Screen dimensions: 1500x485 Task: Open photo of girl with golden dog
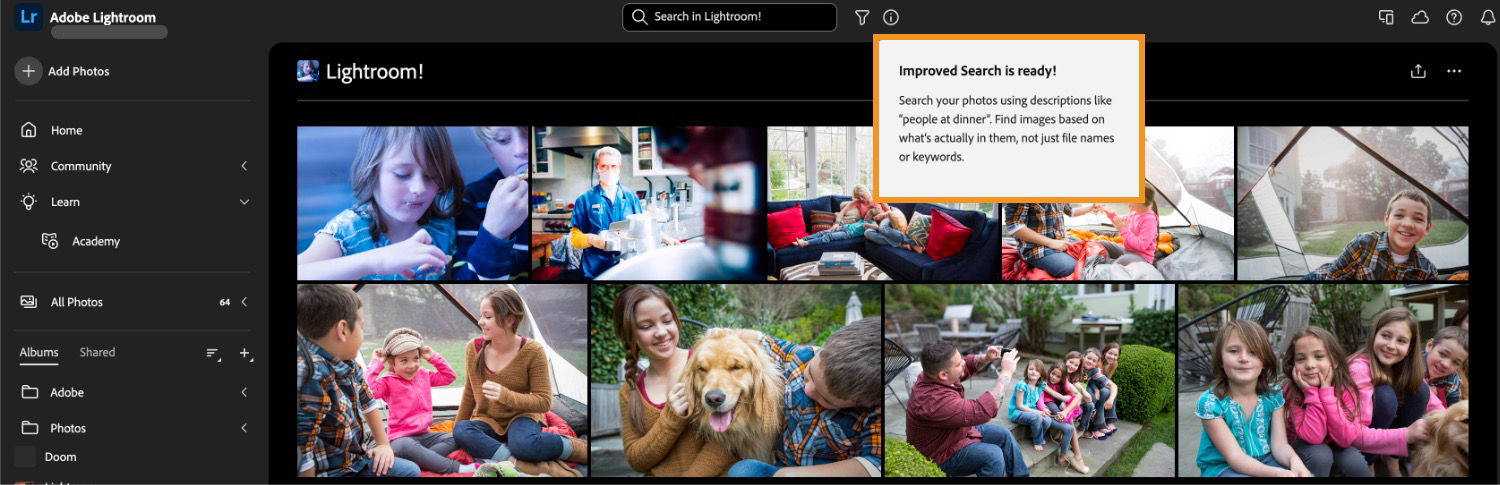tap(736, 380)
